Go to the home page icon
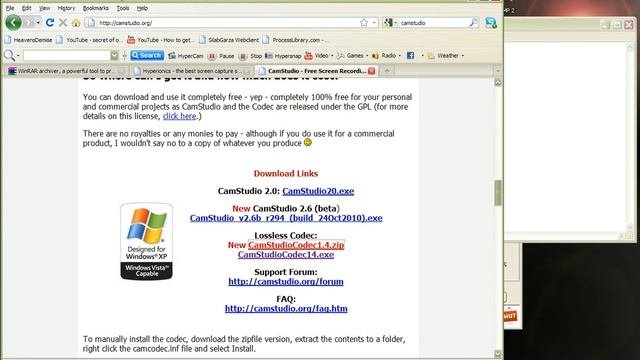 [76, 23]
